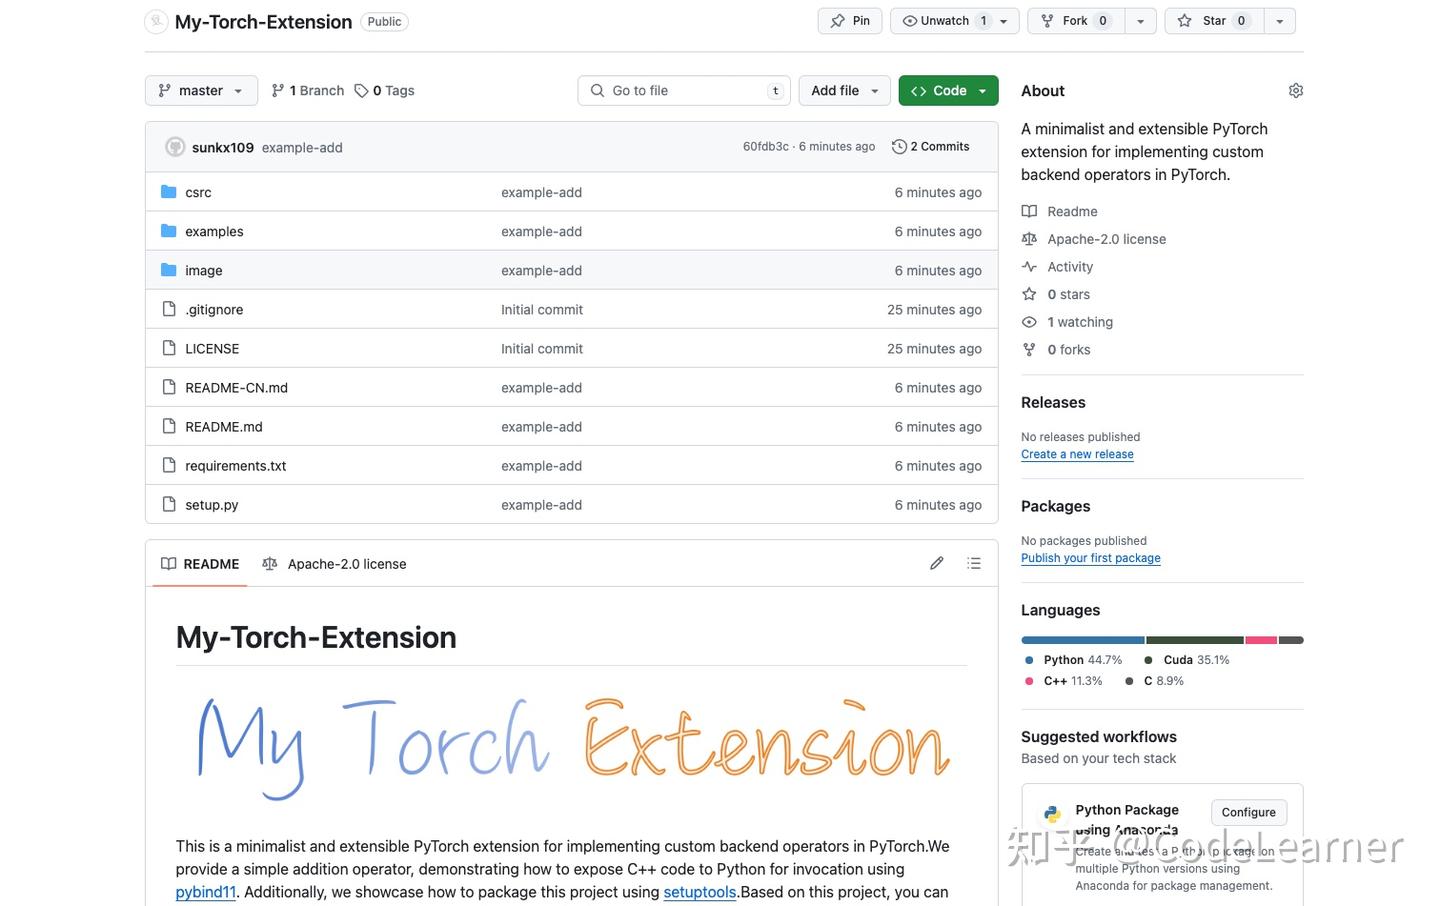Image resolution: width=1440 pixels, height=906 pixels.
Task: Open the csrc folder
Action: (198, 192)
